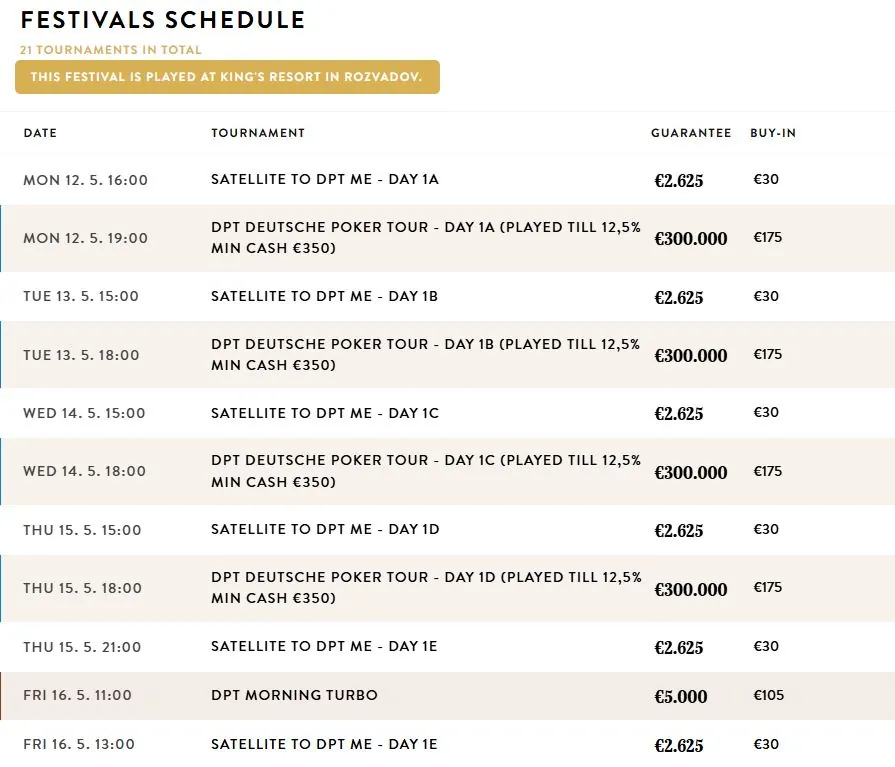
Task: Open the DPT Morning Turbo tournament
Action: click(x=294, y=695)
